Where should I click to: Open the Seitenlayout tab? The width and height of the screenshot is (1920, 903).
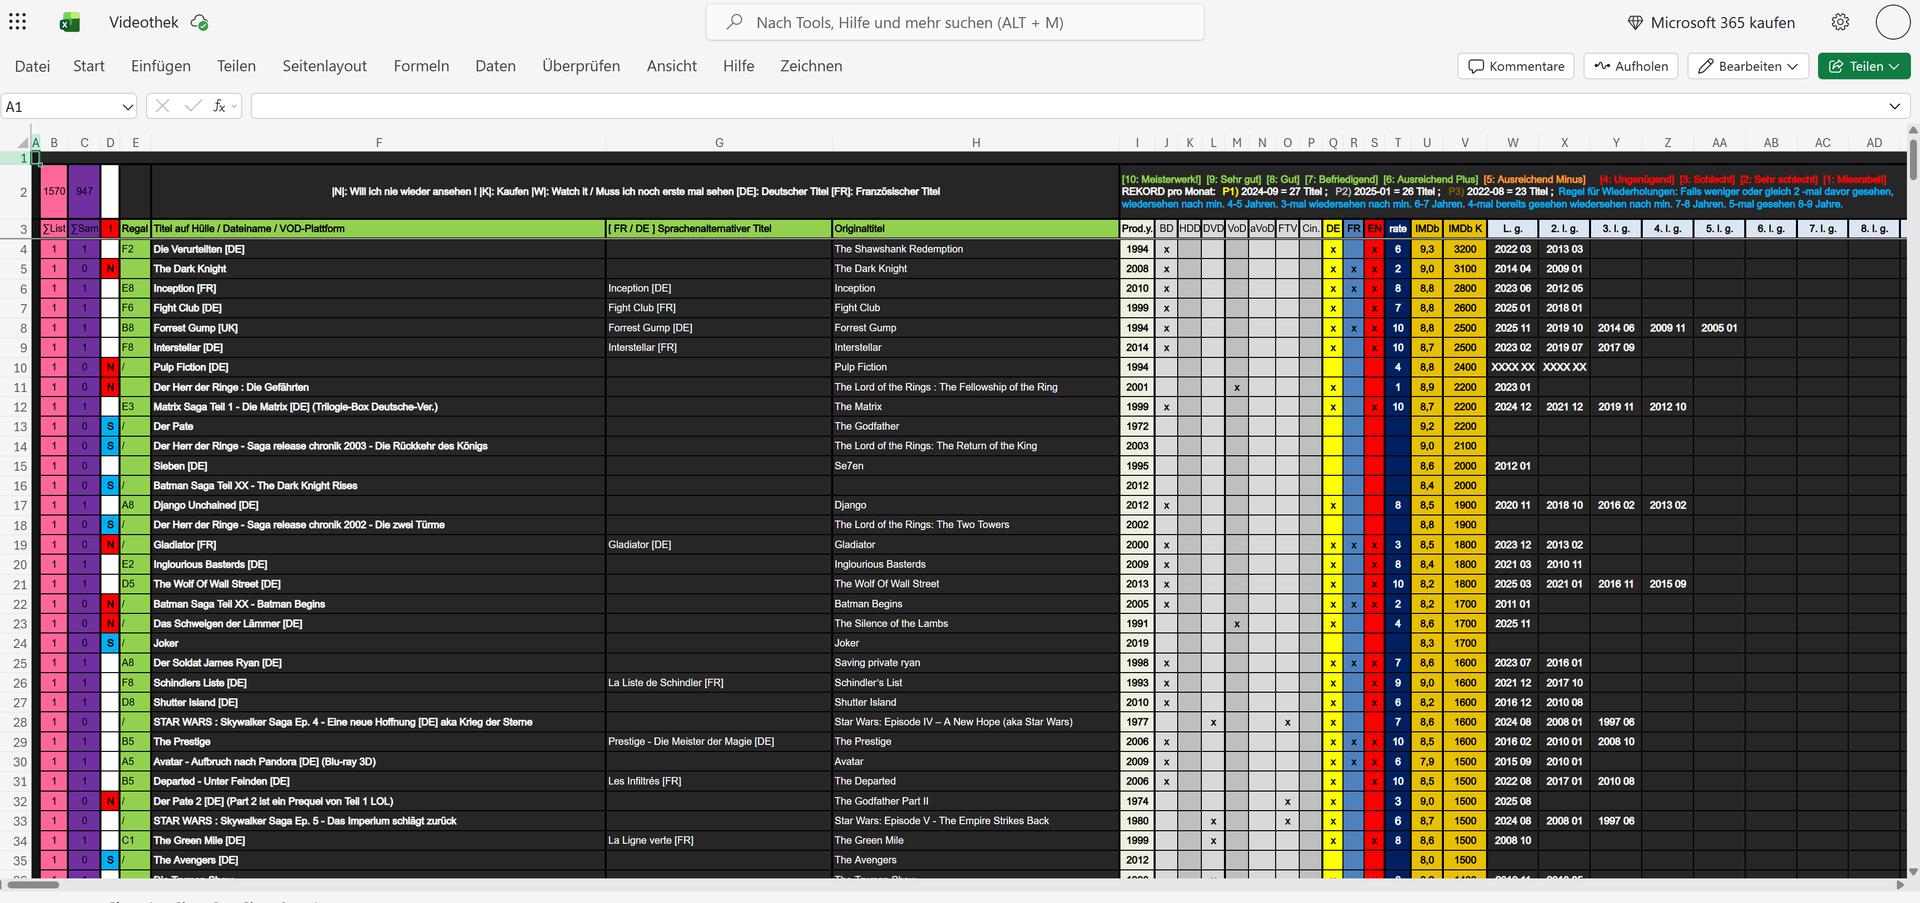[x=325, y=66]
